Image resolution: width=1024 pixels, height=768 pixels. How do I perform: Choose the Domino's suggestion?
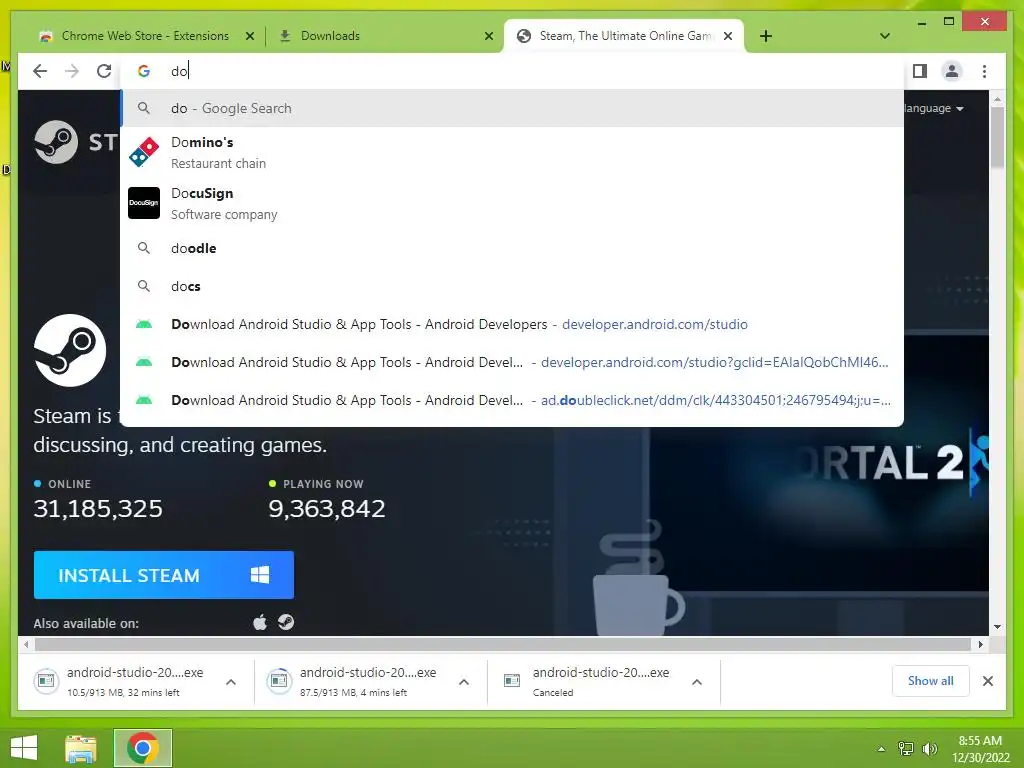[x=512, y=152]
